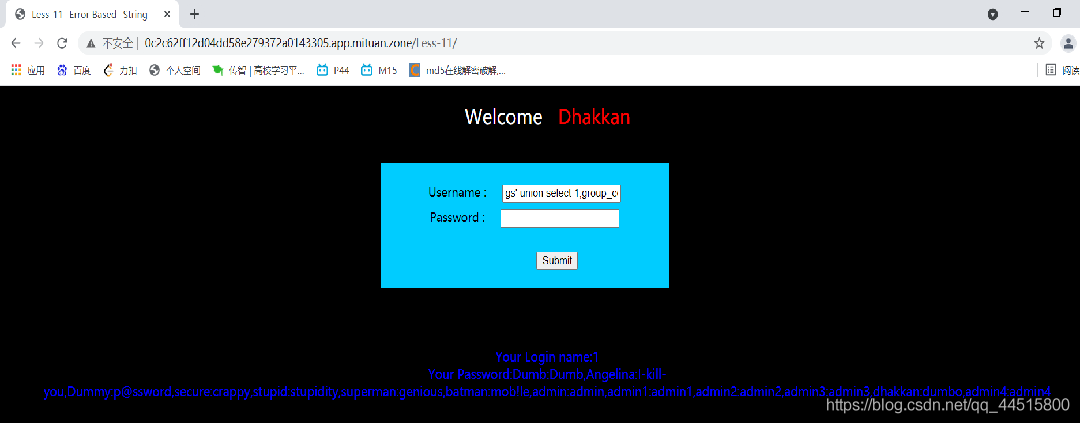Open the 高校学习平台 bookmark with green icon

point(259,70)
